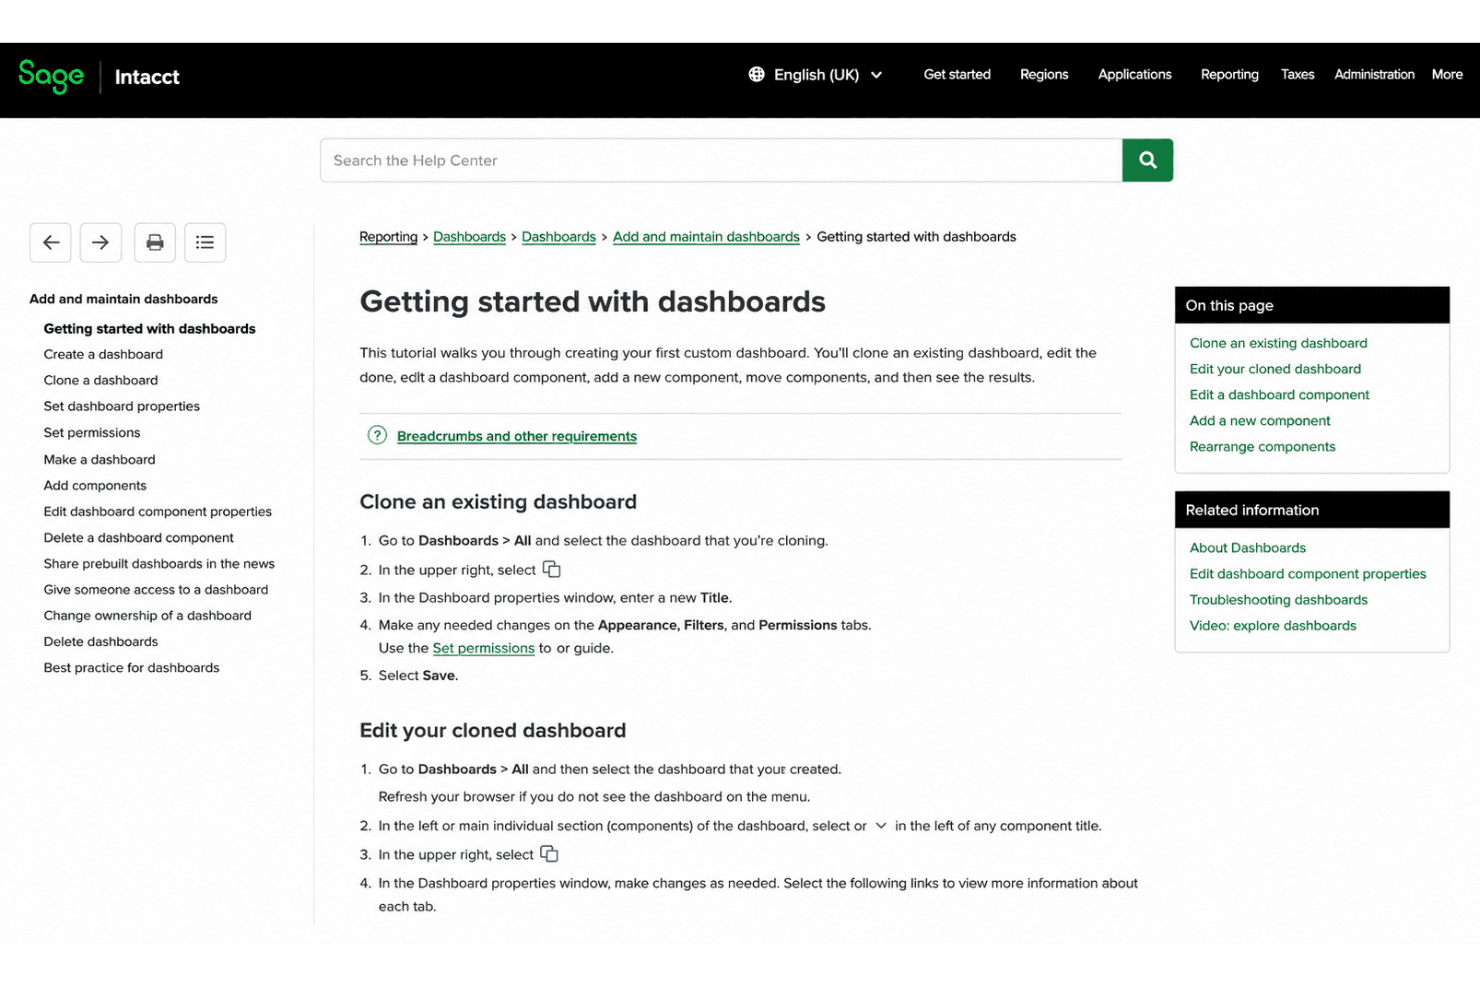The height and width of the screenshot is (987, 1480).
Task: Click the forward arrow navigation button
Action: [101, 242]
